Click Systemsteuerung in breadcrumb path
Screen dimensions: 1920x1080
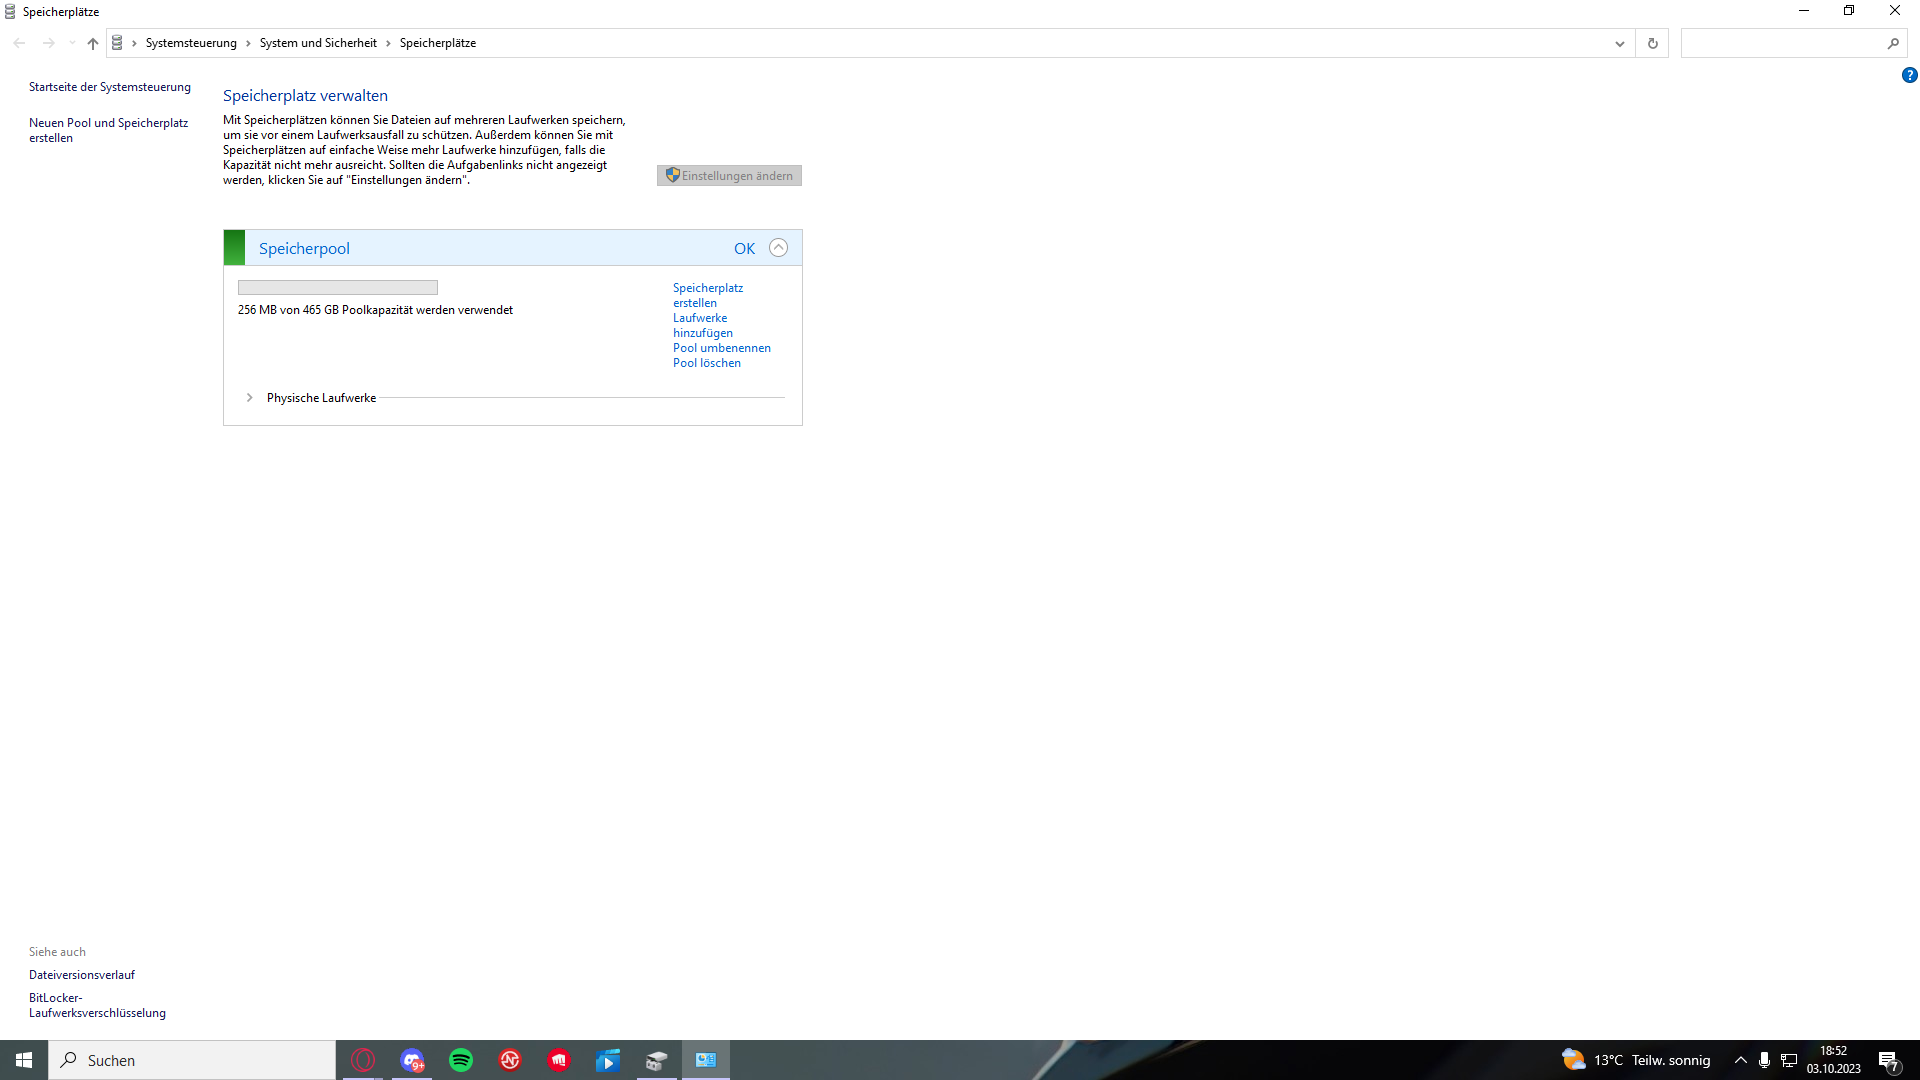point(191,43)
